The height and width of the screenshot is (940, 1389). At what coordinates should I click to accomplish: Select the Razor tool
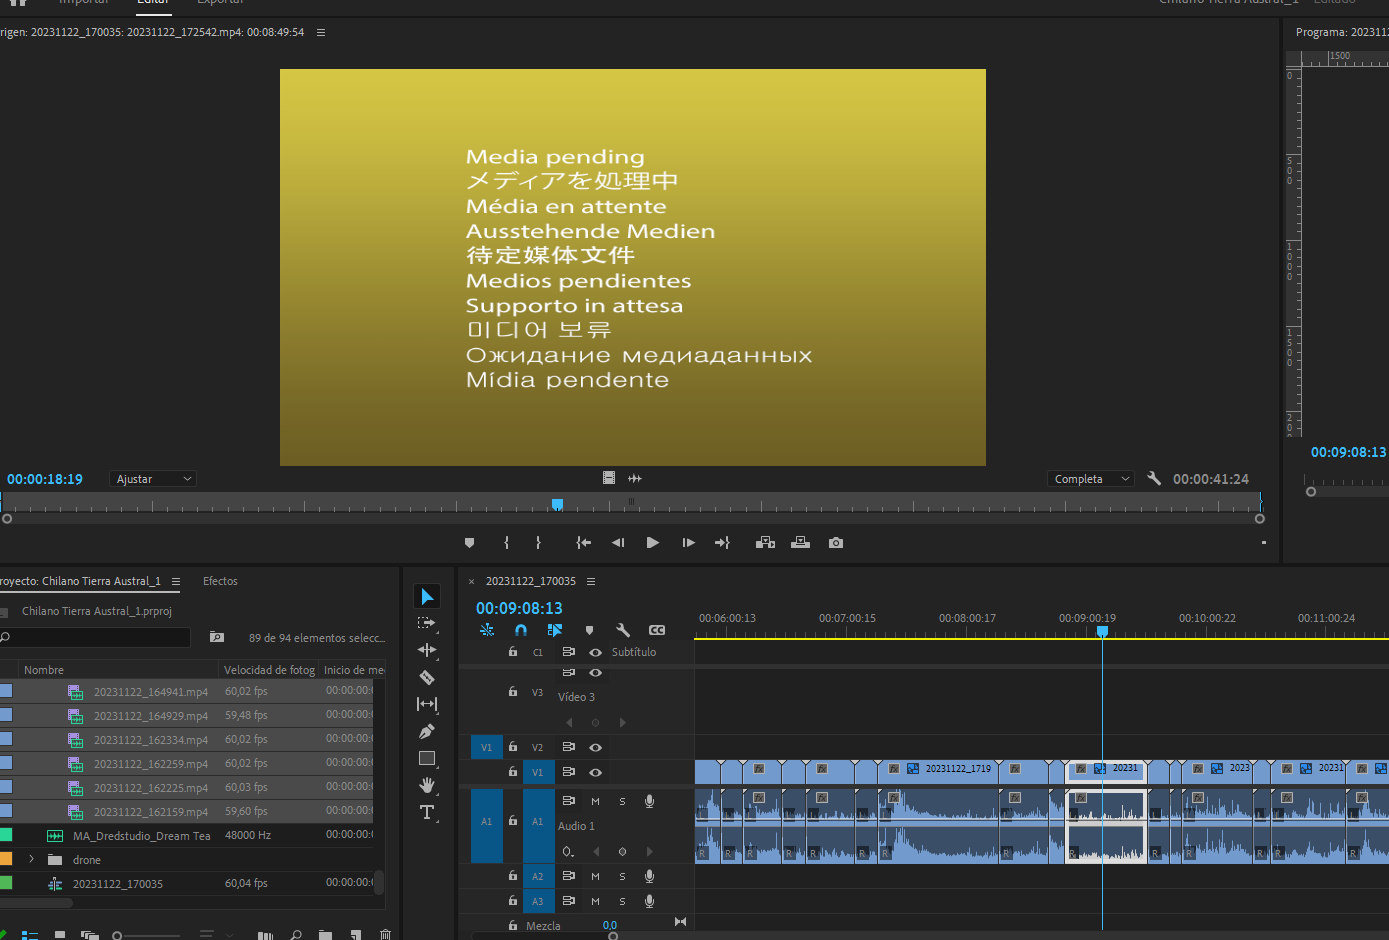pos(427,677)
